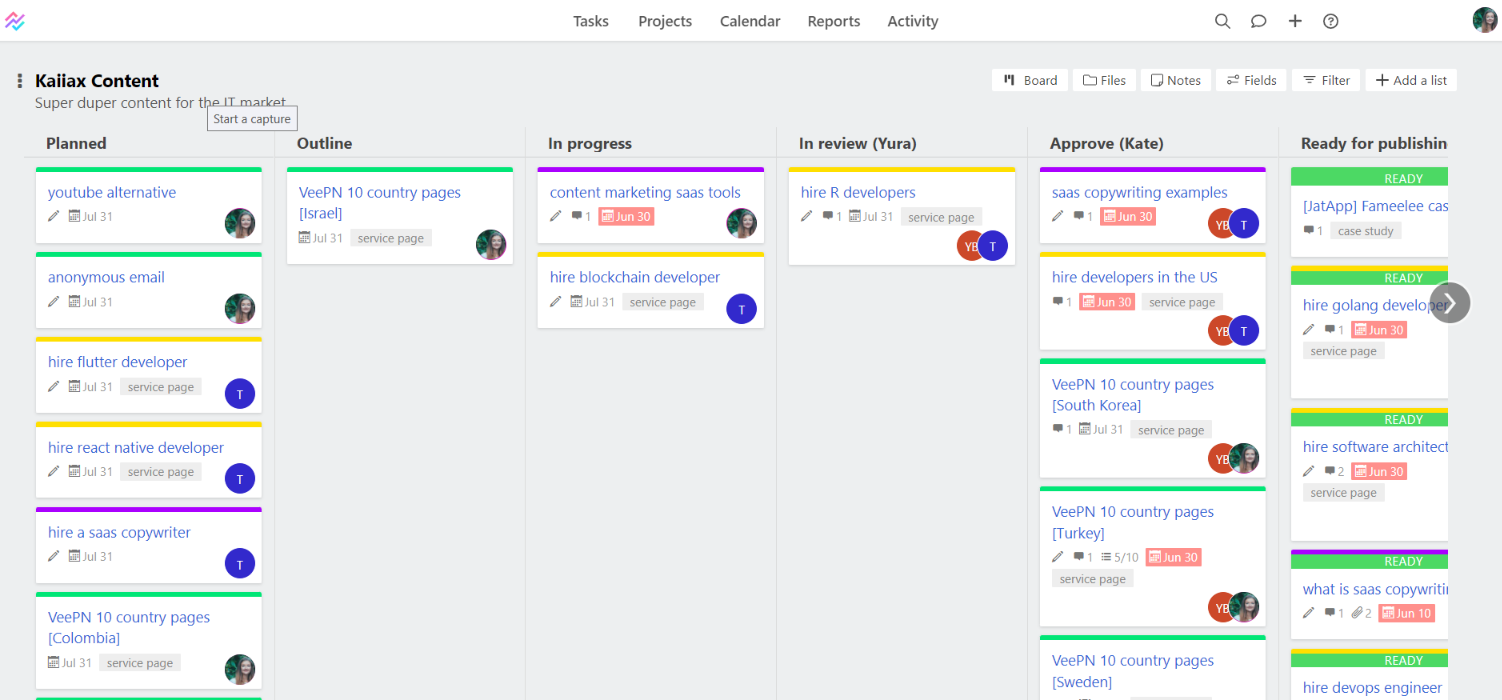
Task: Open the chat bubble messages icon
Action: [x=1259, y=21]
